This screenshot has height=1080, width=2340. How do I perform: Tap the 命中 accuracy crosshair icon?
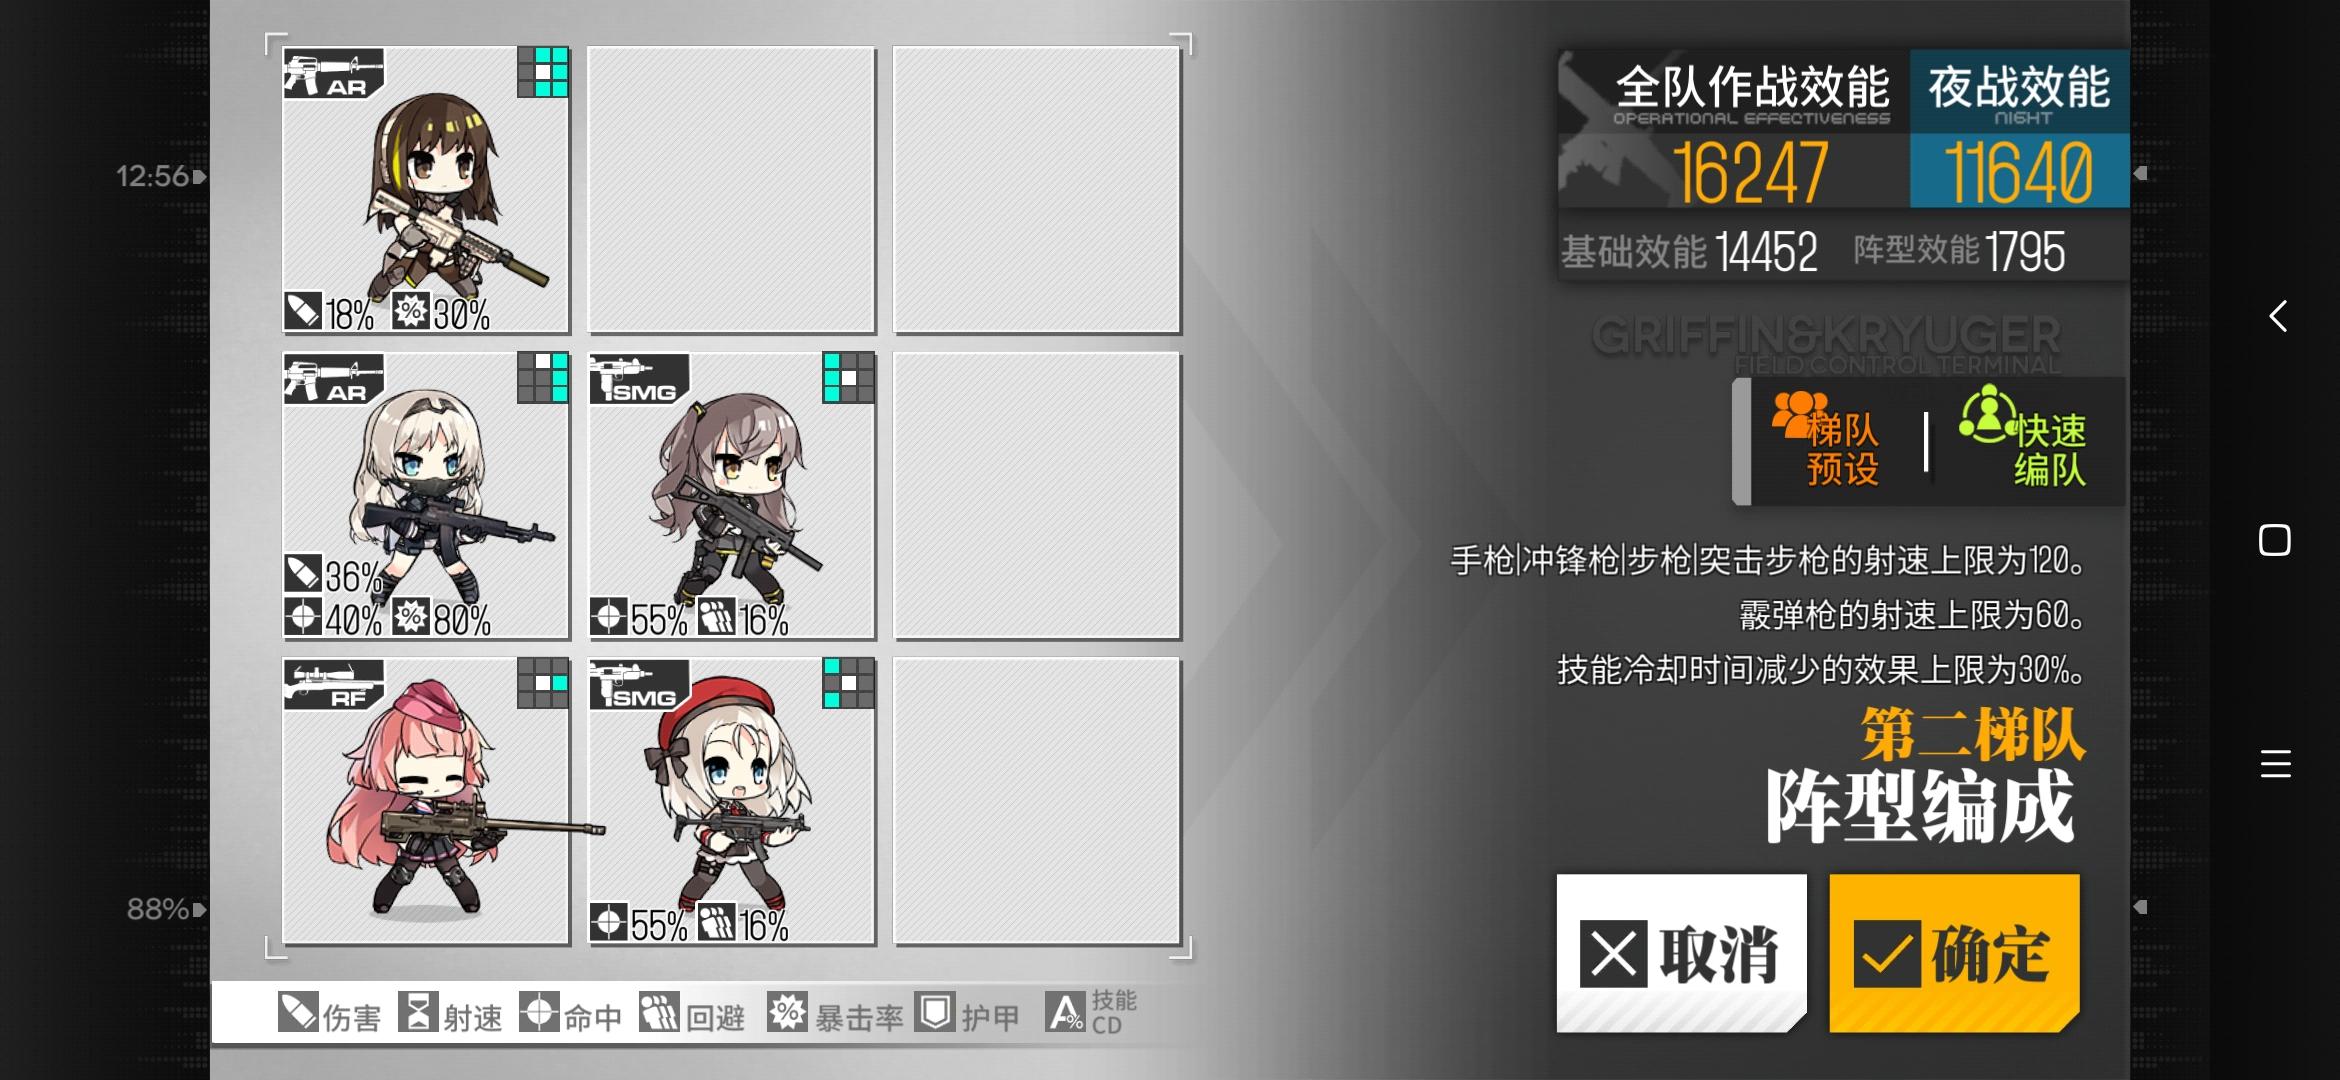[x=539, y=1012]
